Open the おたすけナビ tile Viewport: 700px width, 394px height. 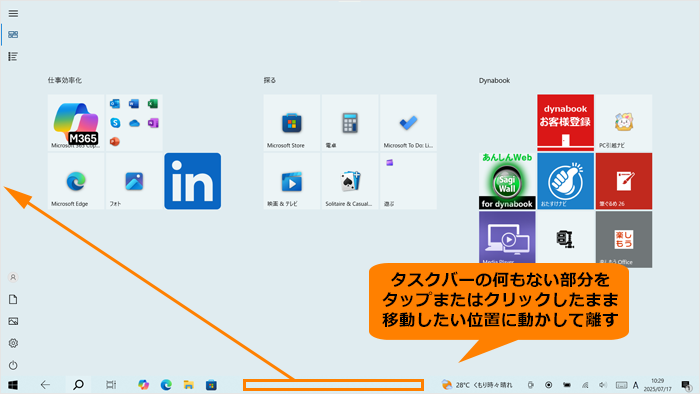566,181
